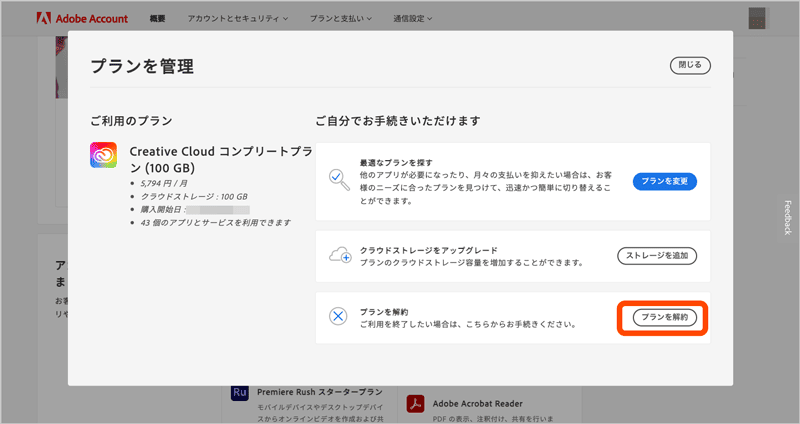Click the X circle icon beside プランを解約

click(x=338, y=317)
